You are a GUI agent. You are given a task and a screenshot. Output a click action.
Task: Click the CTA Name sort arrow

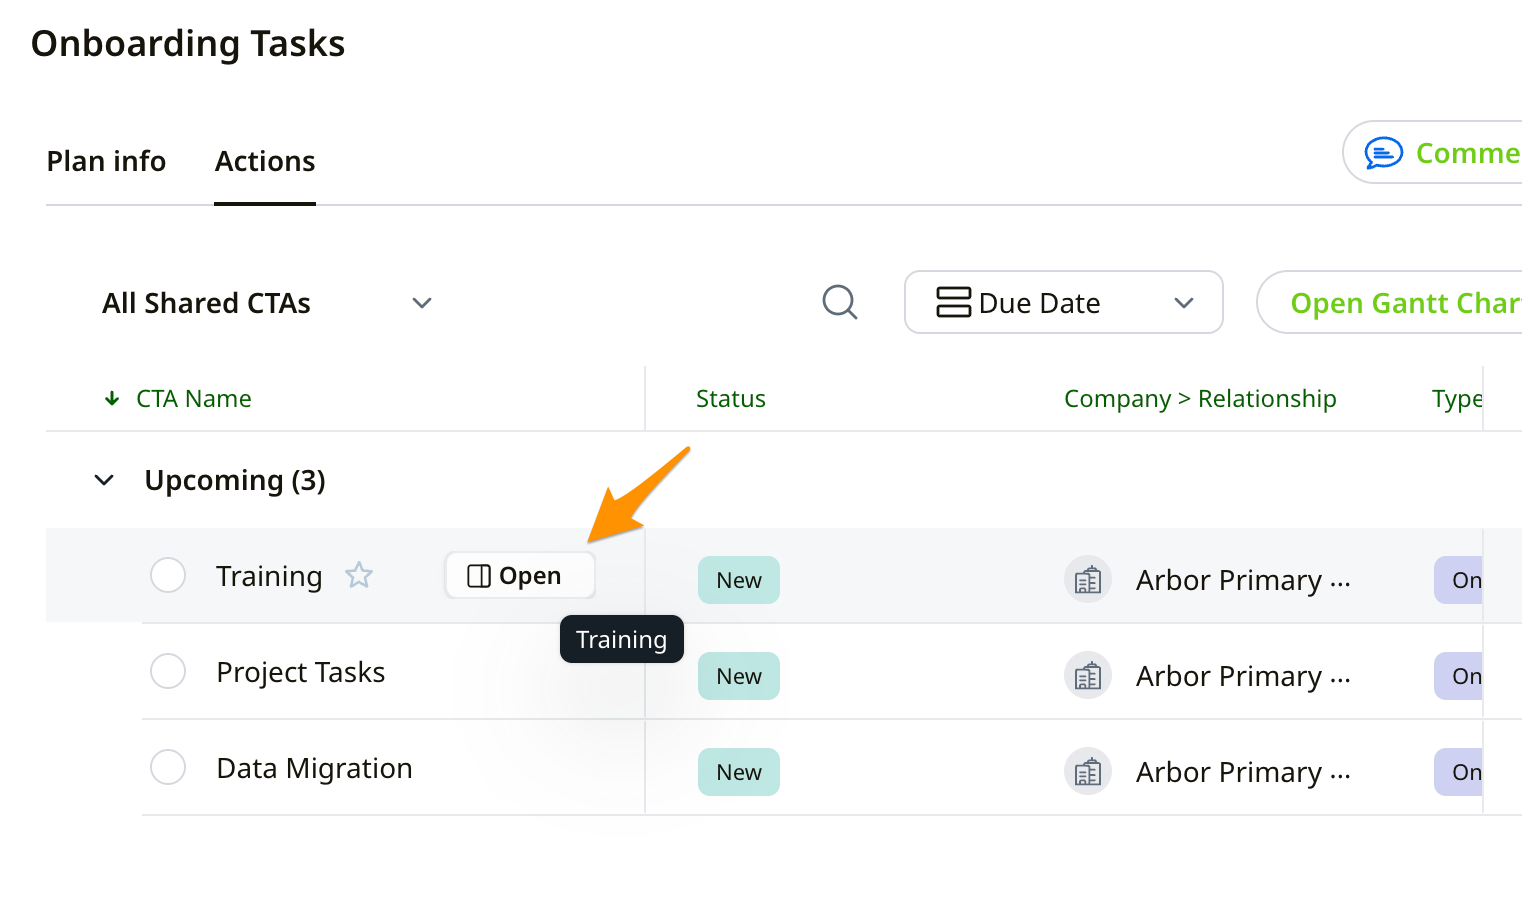(x=112, y=399)
